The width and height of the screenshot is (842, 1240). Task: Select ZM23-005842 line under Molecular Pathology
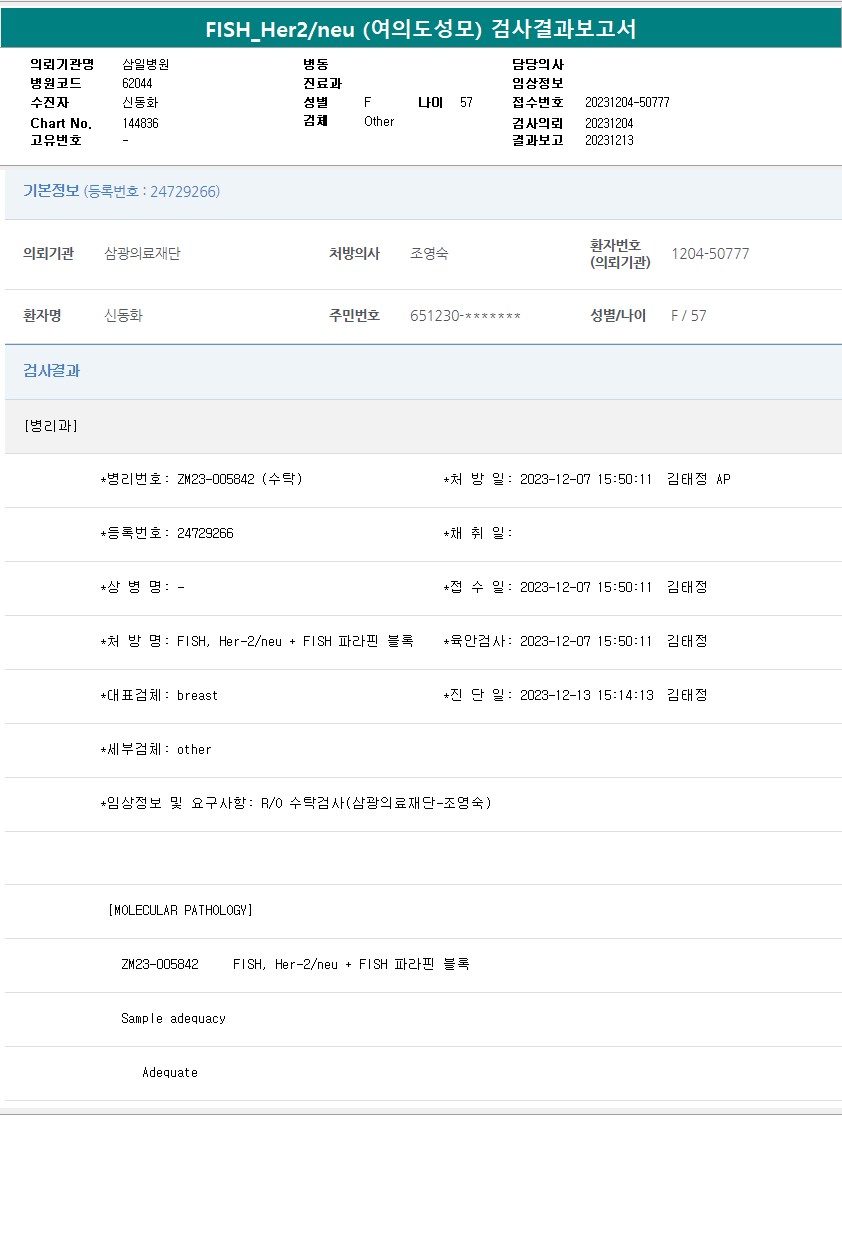tap(295, 965)
